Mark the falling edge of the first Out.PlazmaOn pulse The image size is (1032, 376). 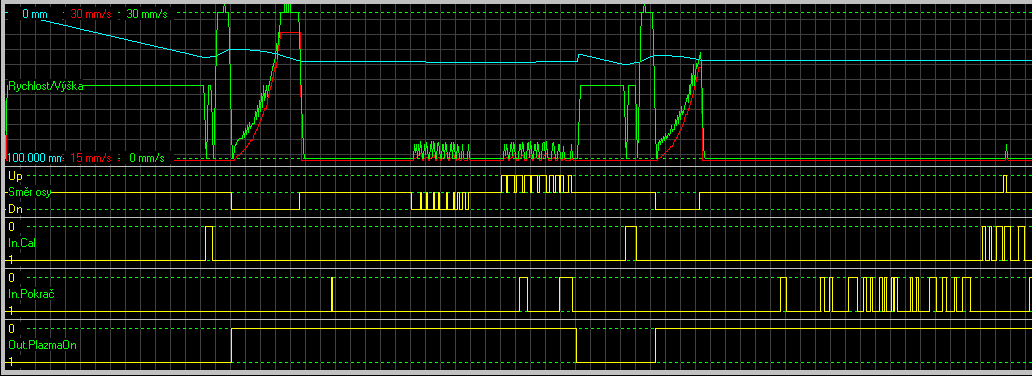tap(576, 344)
